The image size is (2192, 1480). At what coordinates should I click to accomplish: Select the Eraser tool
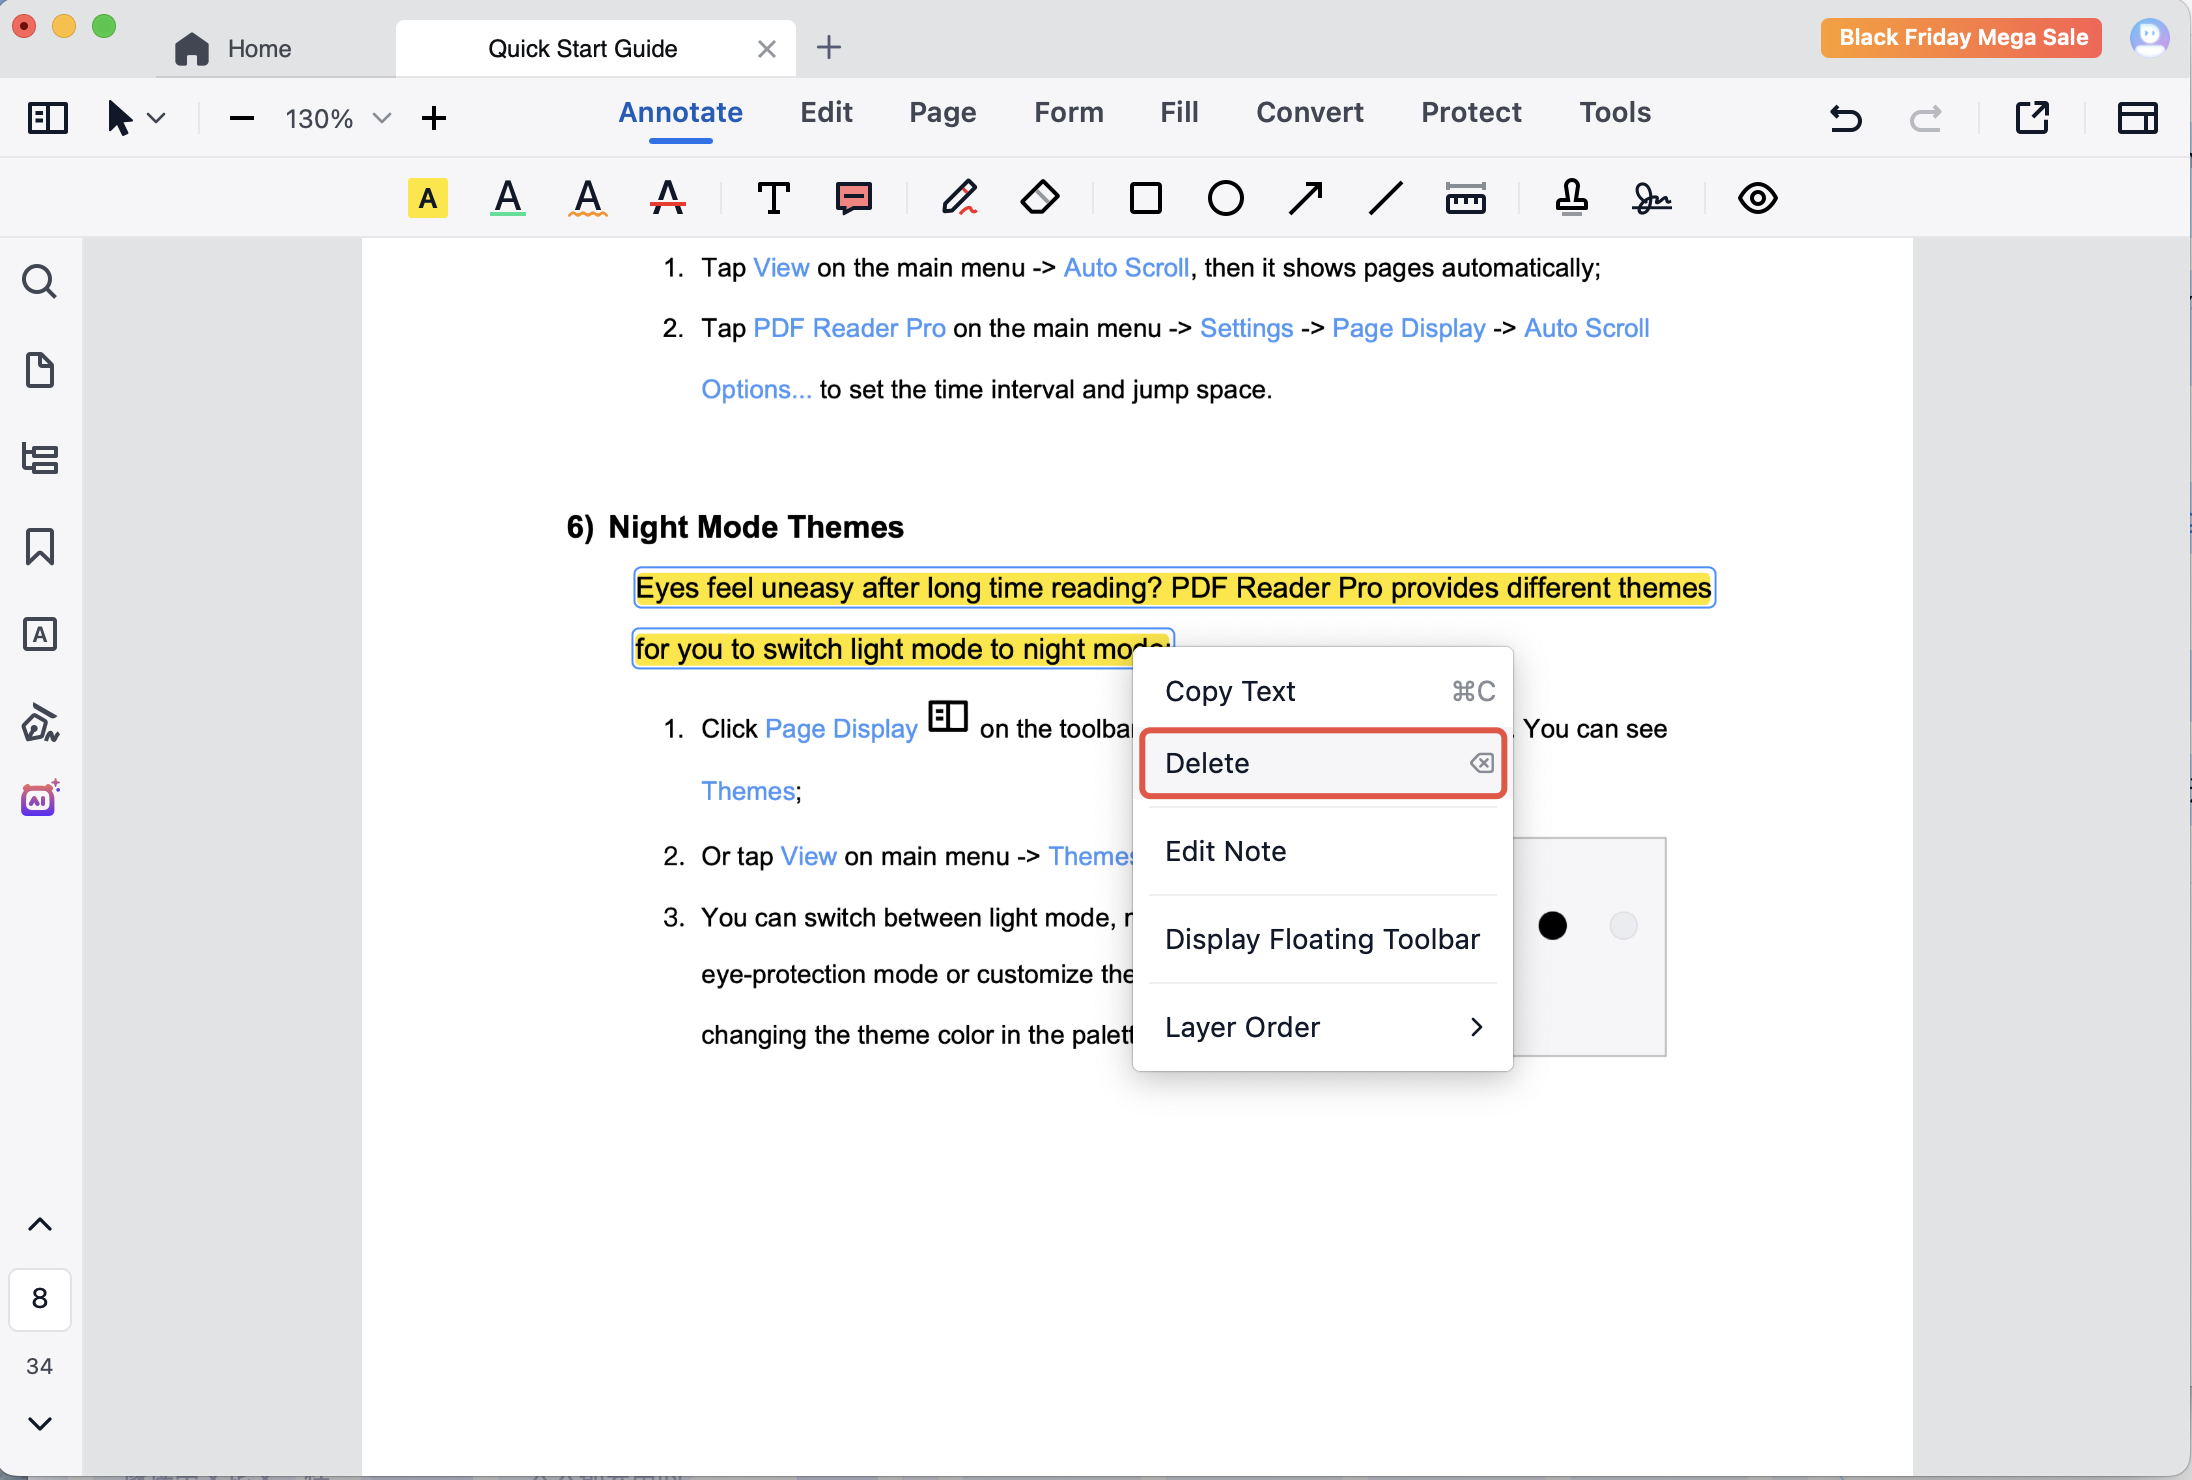tap(1039, 198)
